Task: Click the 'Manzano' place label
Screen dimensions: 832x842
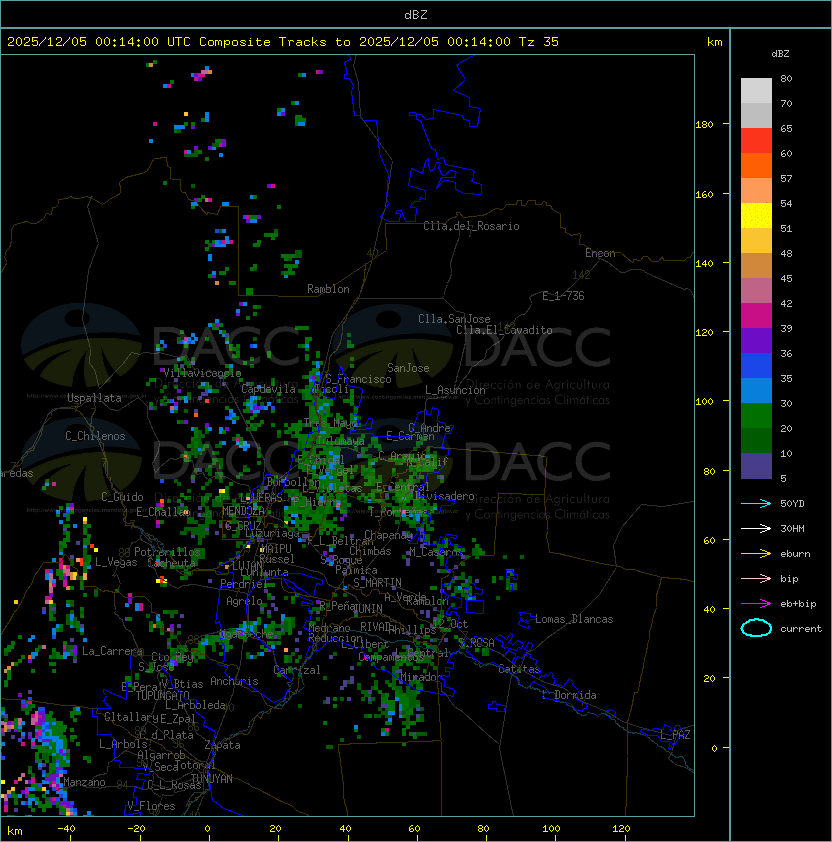Action: click(x=84, y=782)
